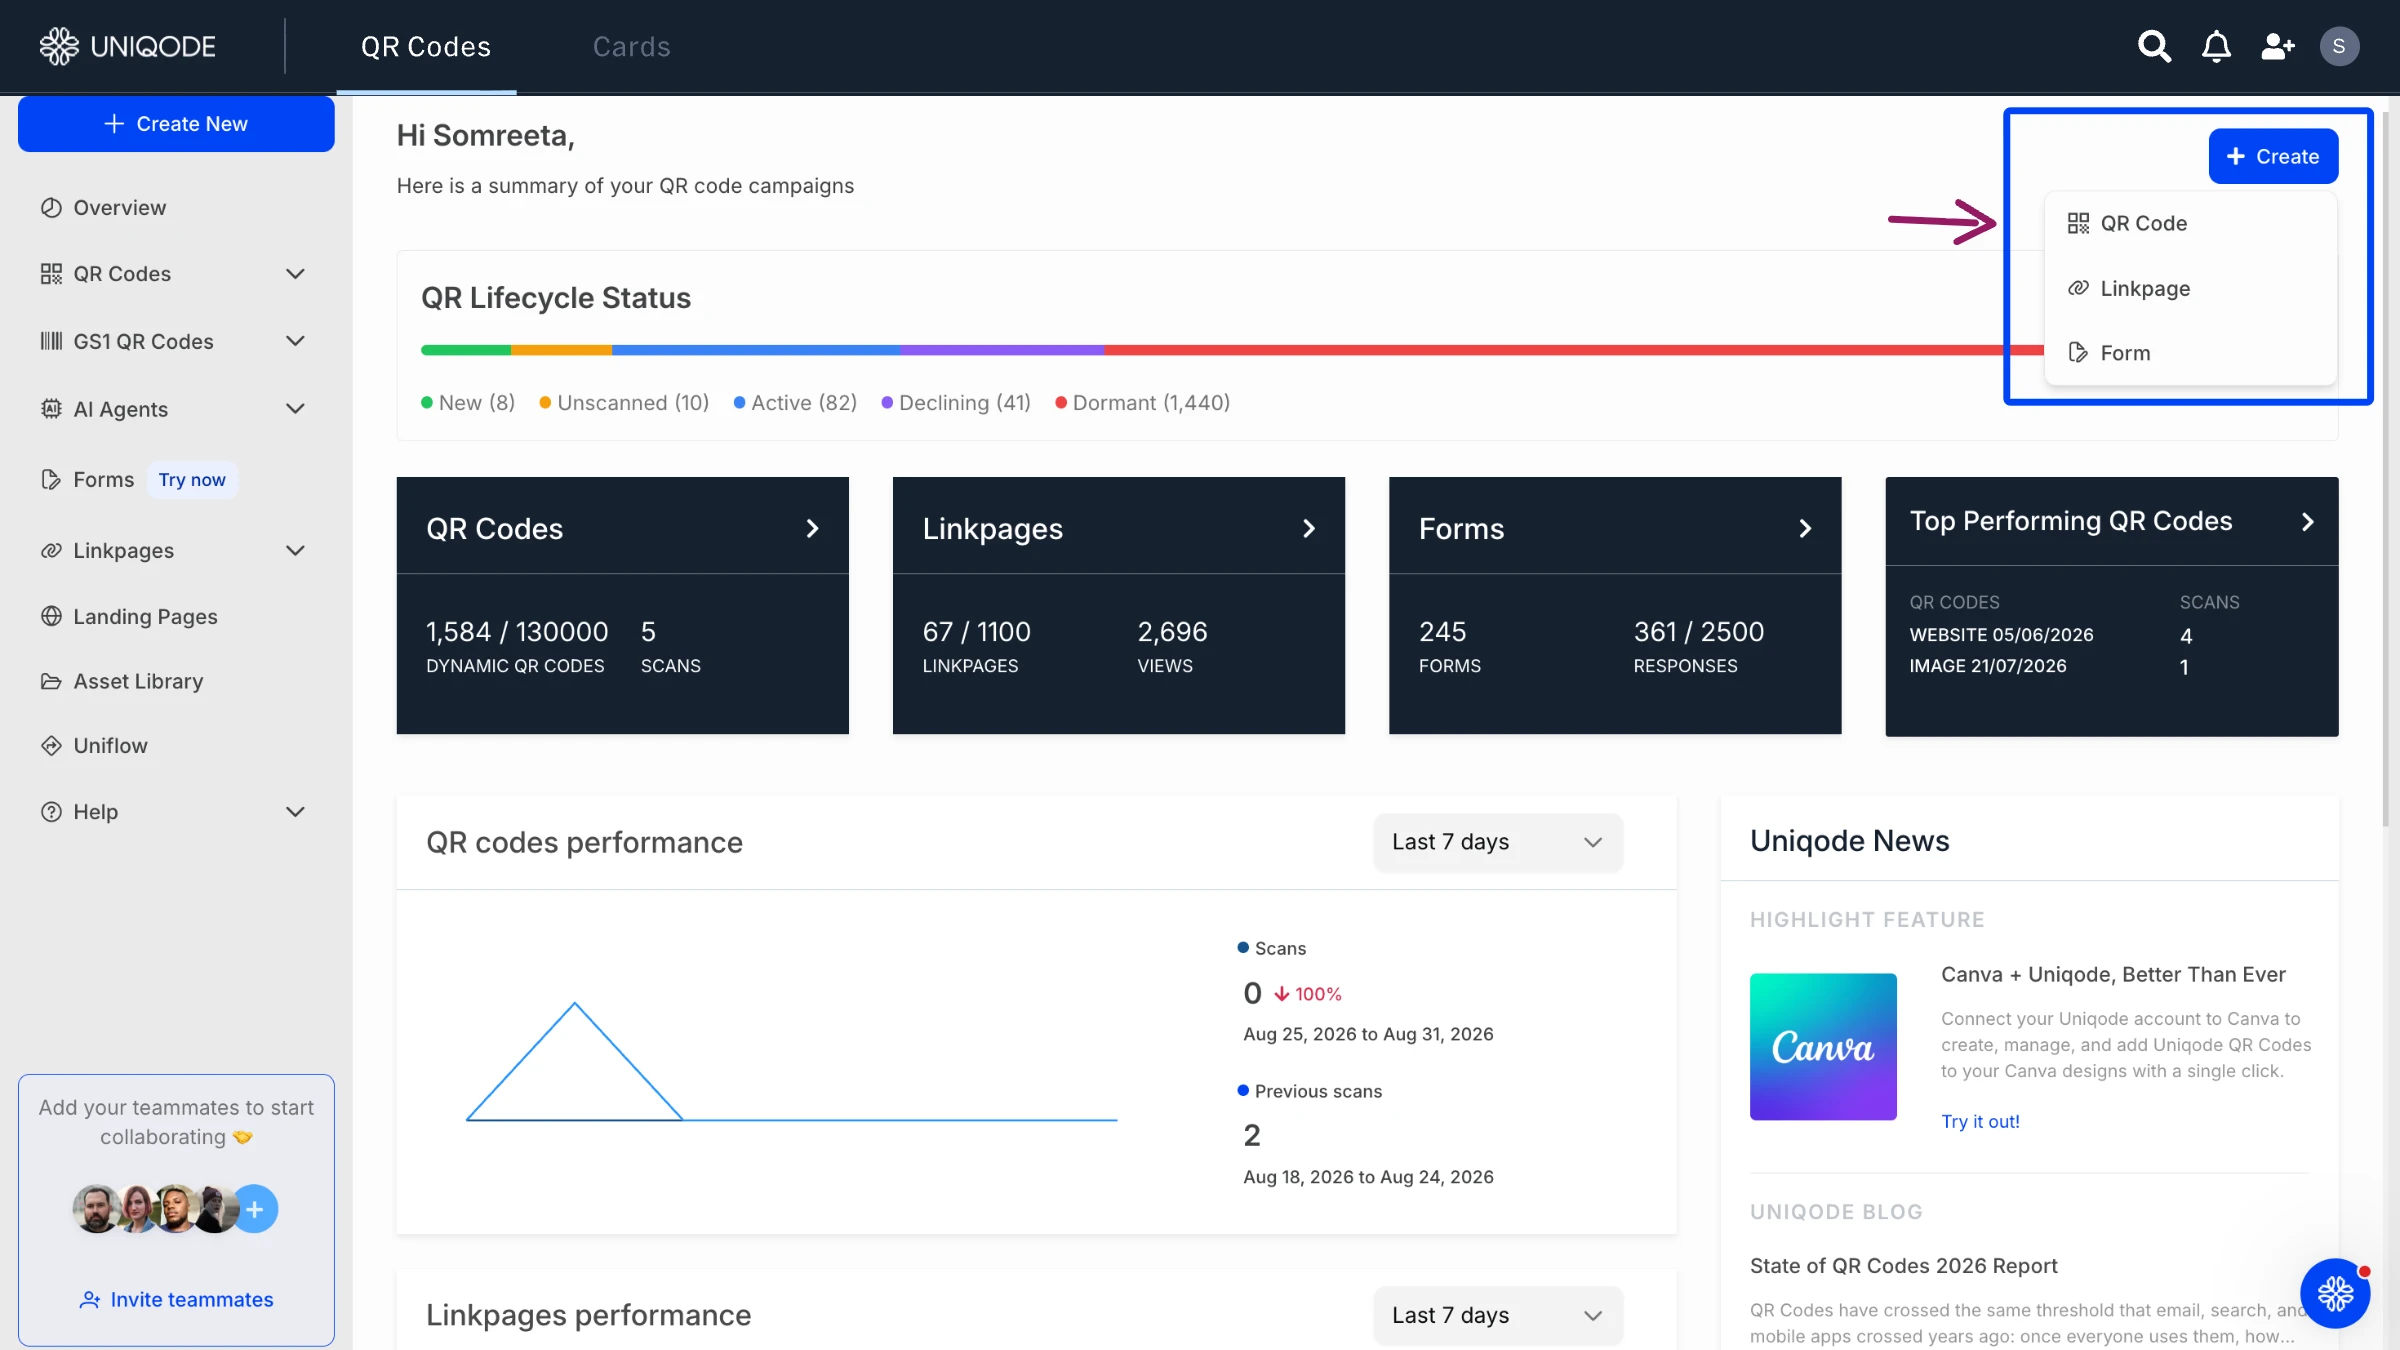Click 1,584 / 130000 dynamic QR codes value
The image size is (2400, 1350).
click(x=517, y=632)
